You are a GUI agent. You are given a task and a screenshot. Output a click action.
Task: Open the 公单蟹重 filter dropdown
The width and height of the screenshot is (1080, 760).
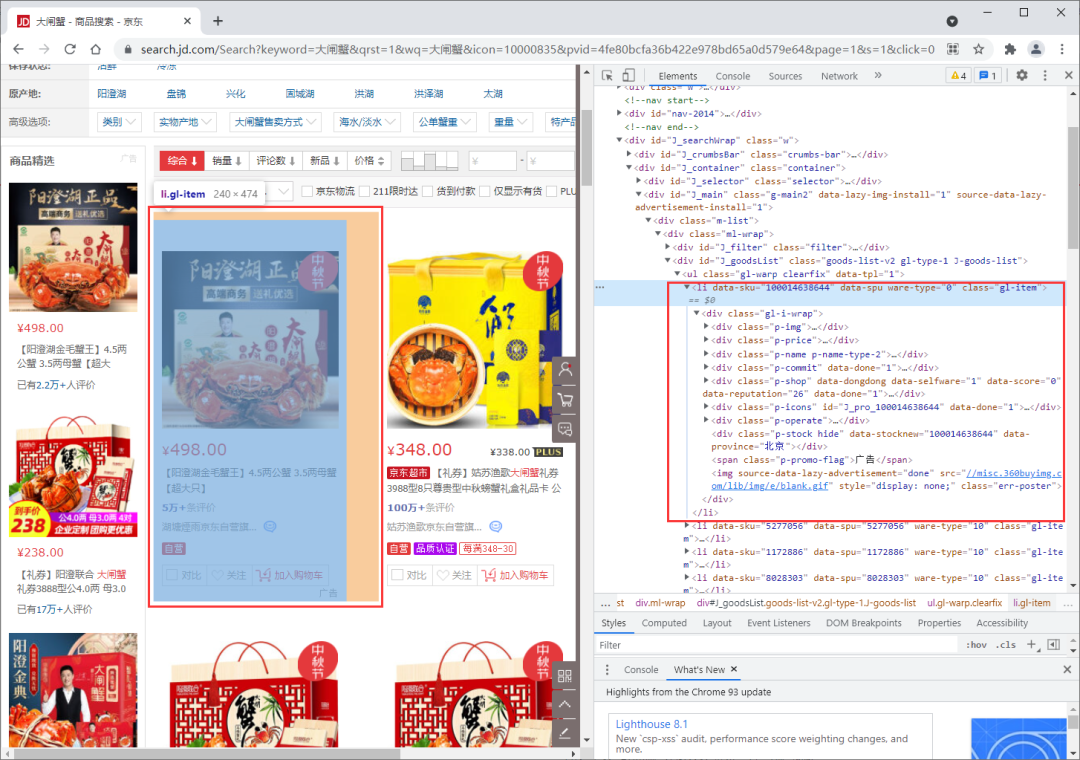(x=445, y=122)
